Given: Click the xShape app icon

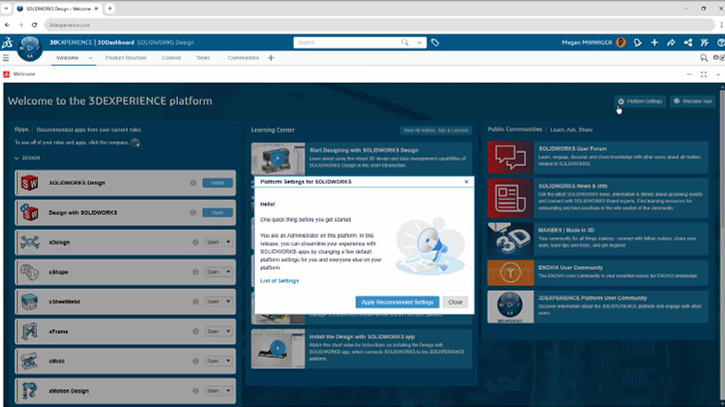Looking at the screenshot, I should (30, 272).
